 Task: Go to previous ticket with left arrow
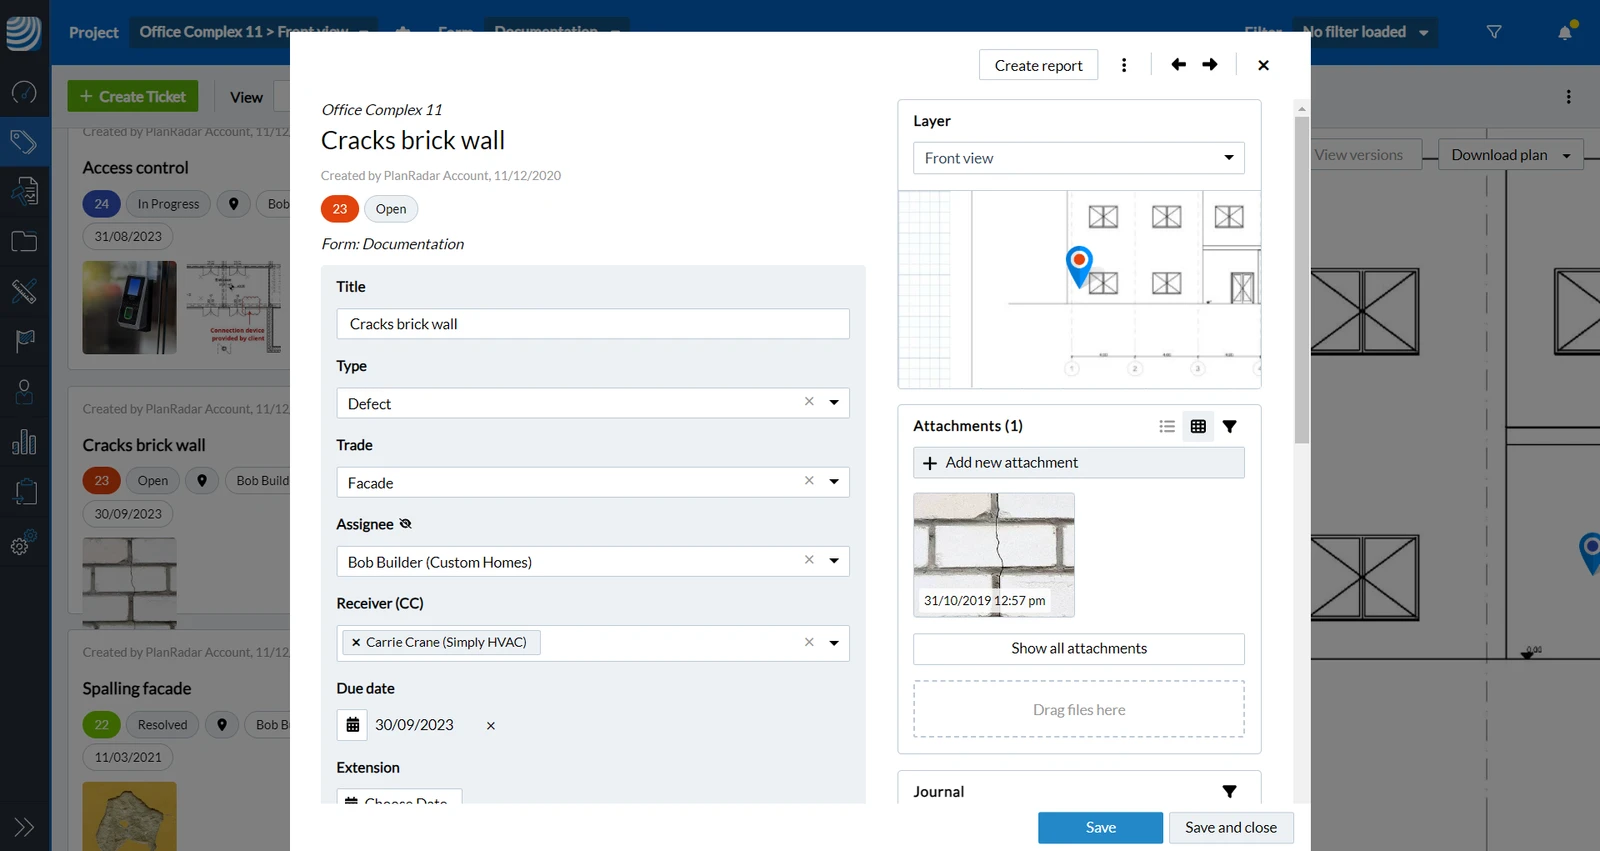1178,65
